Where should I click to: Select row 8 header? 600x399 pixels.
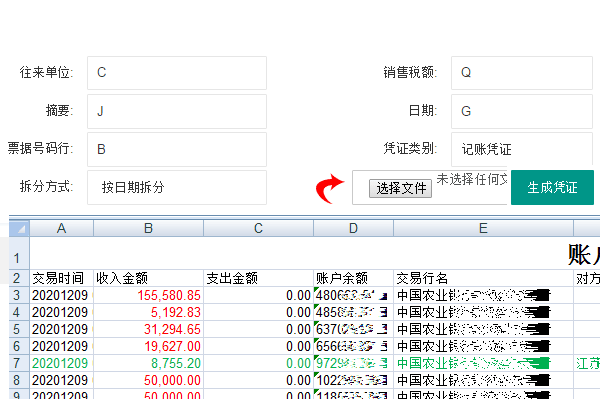click(19, 380)
